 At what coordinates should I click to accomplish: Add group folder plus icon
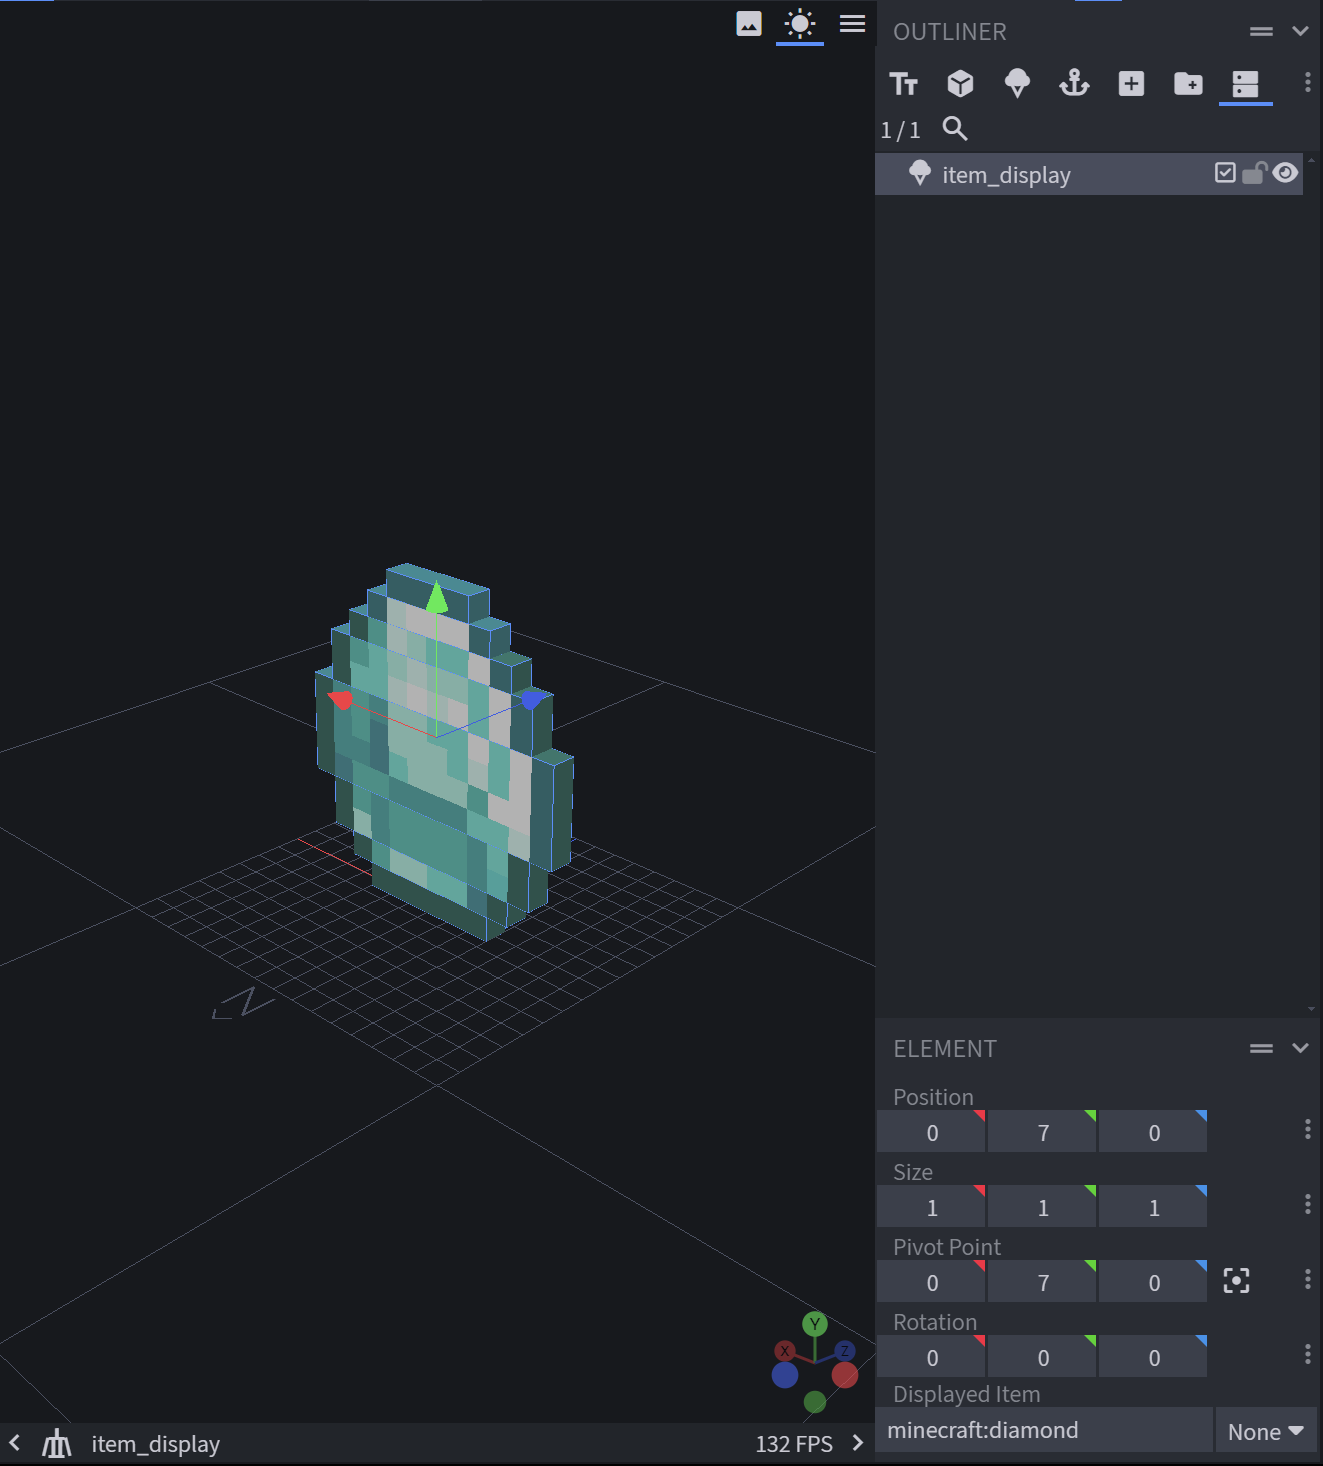click(x=1188, y=84)
